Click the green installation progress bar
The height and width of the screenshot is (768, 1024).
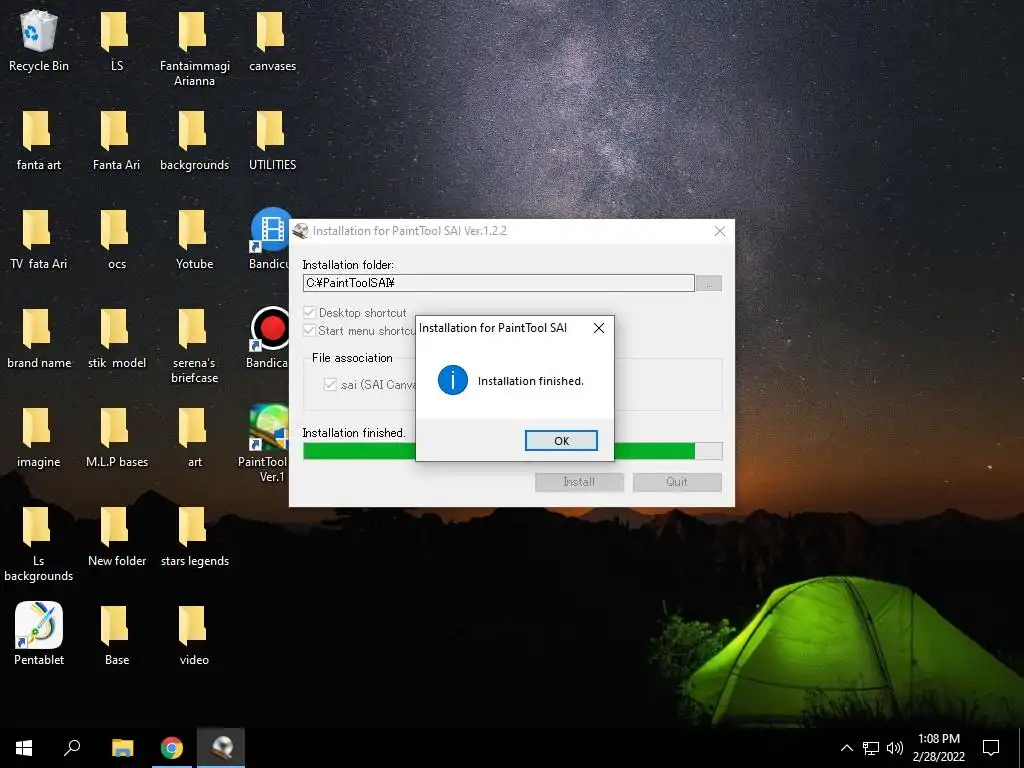point(513,451)
